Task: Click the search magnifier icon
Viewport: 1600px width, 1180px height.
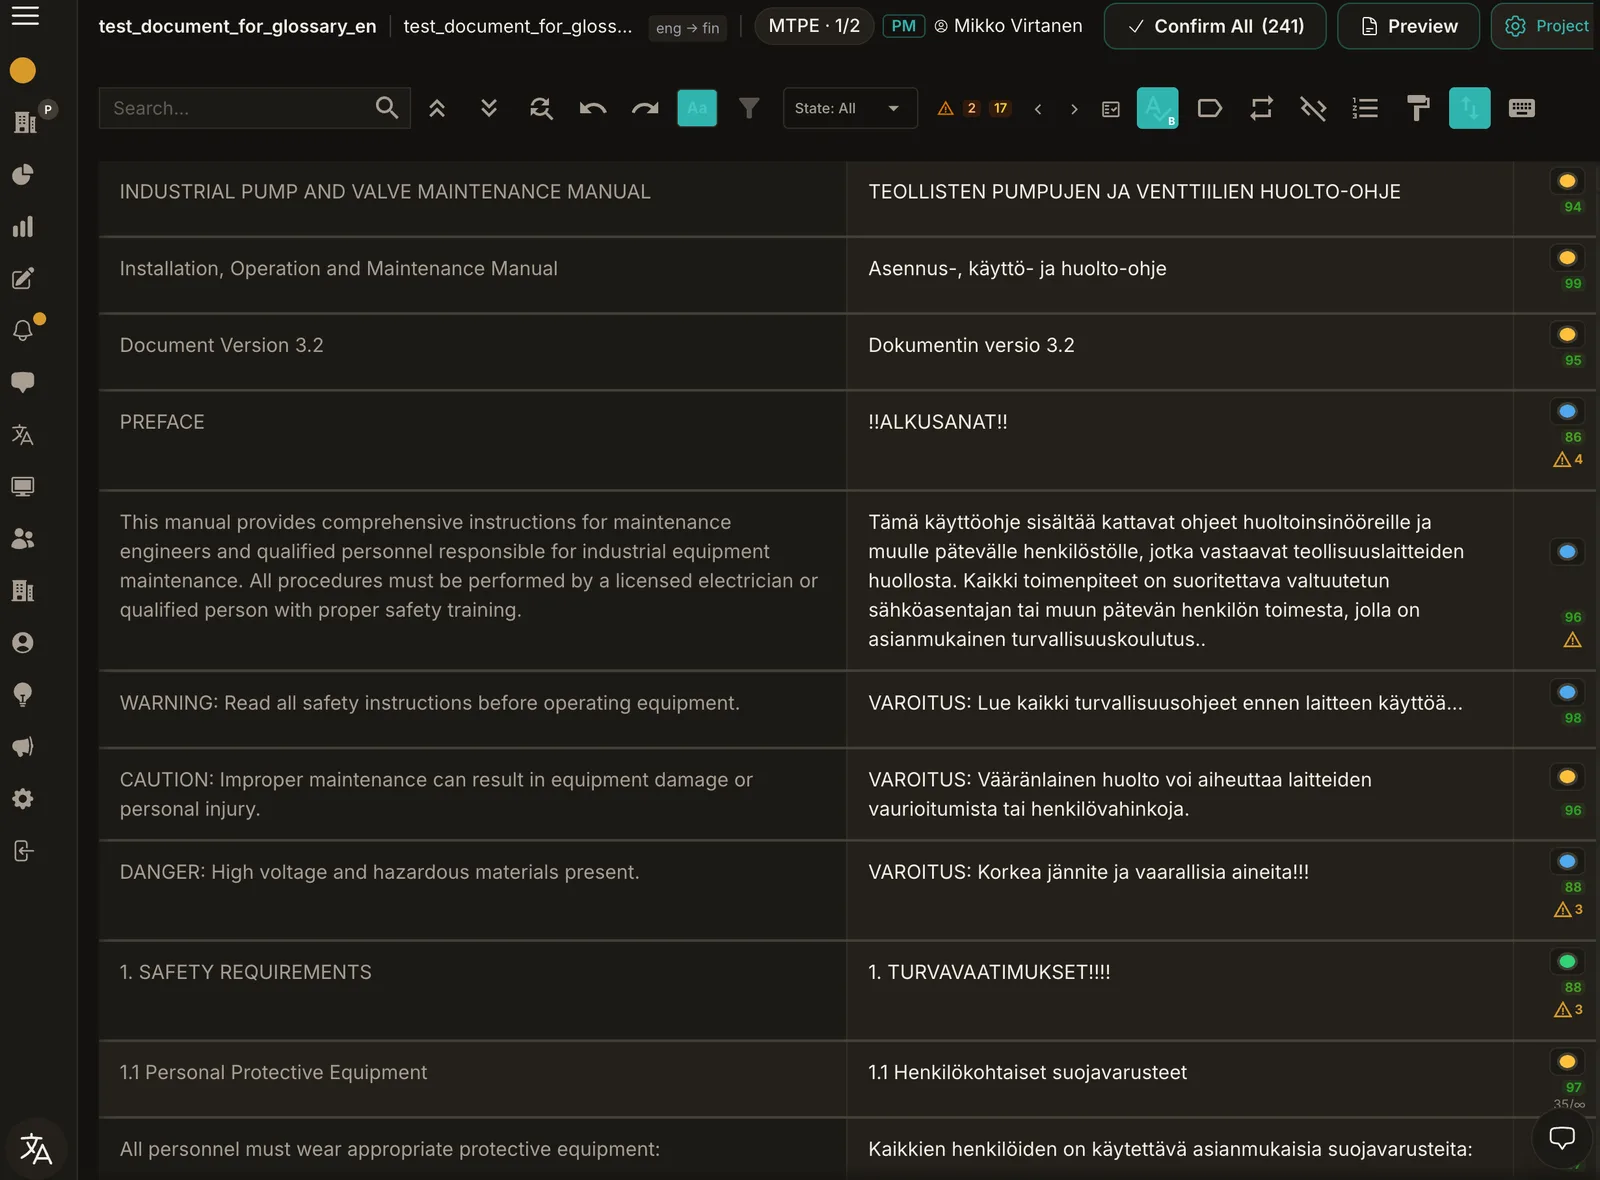Action: (387, 108)
